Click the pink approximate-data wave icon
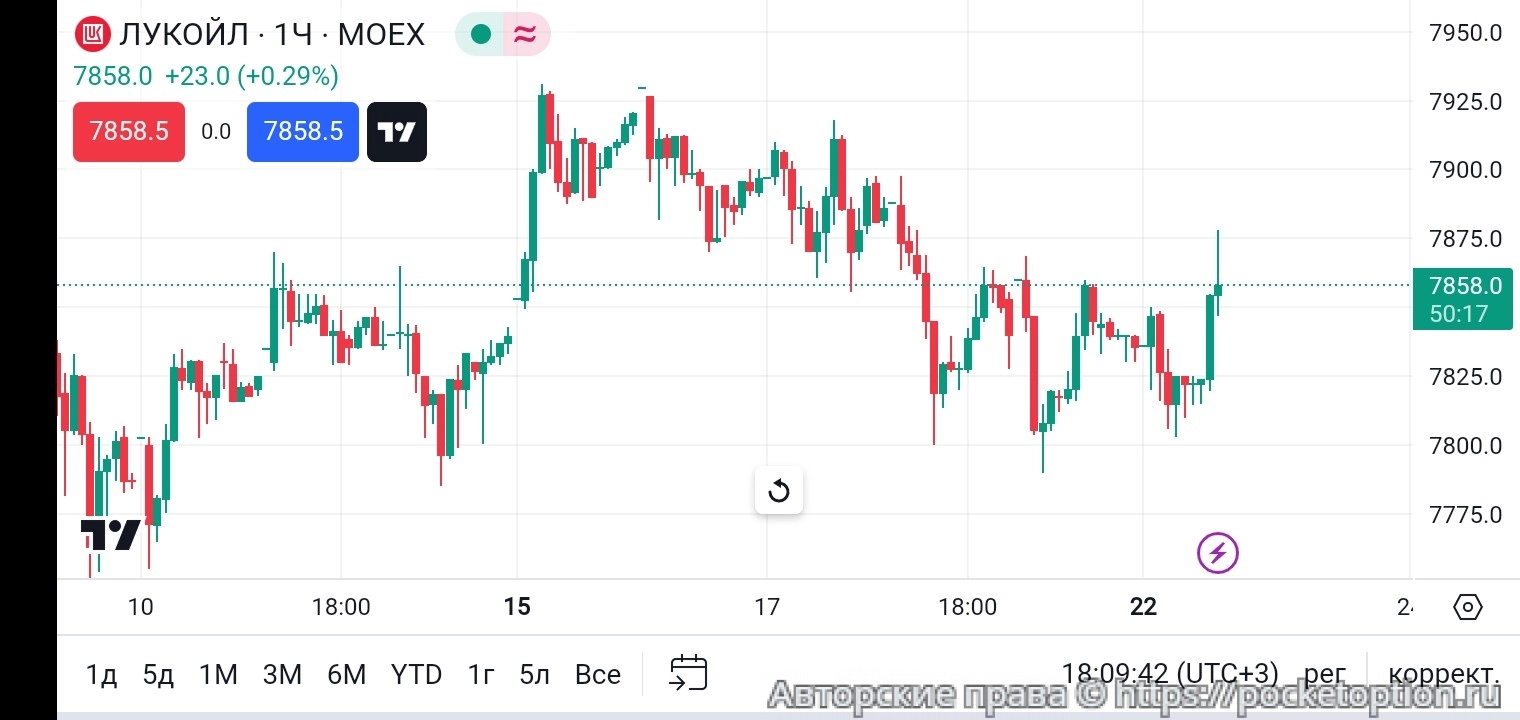 point(524,35)
